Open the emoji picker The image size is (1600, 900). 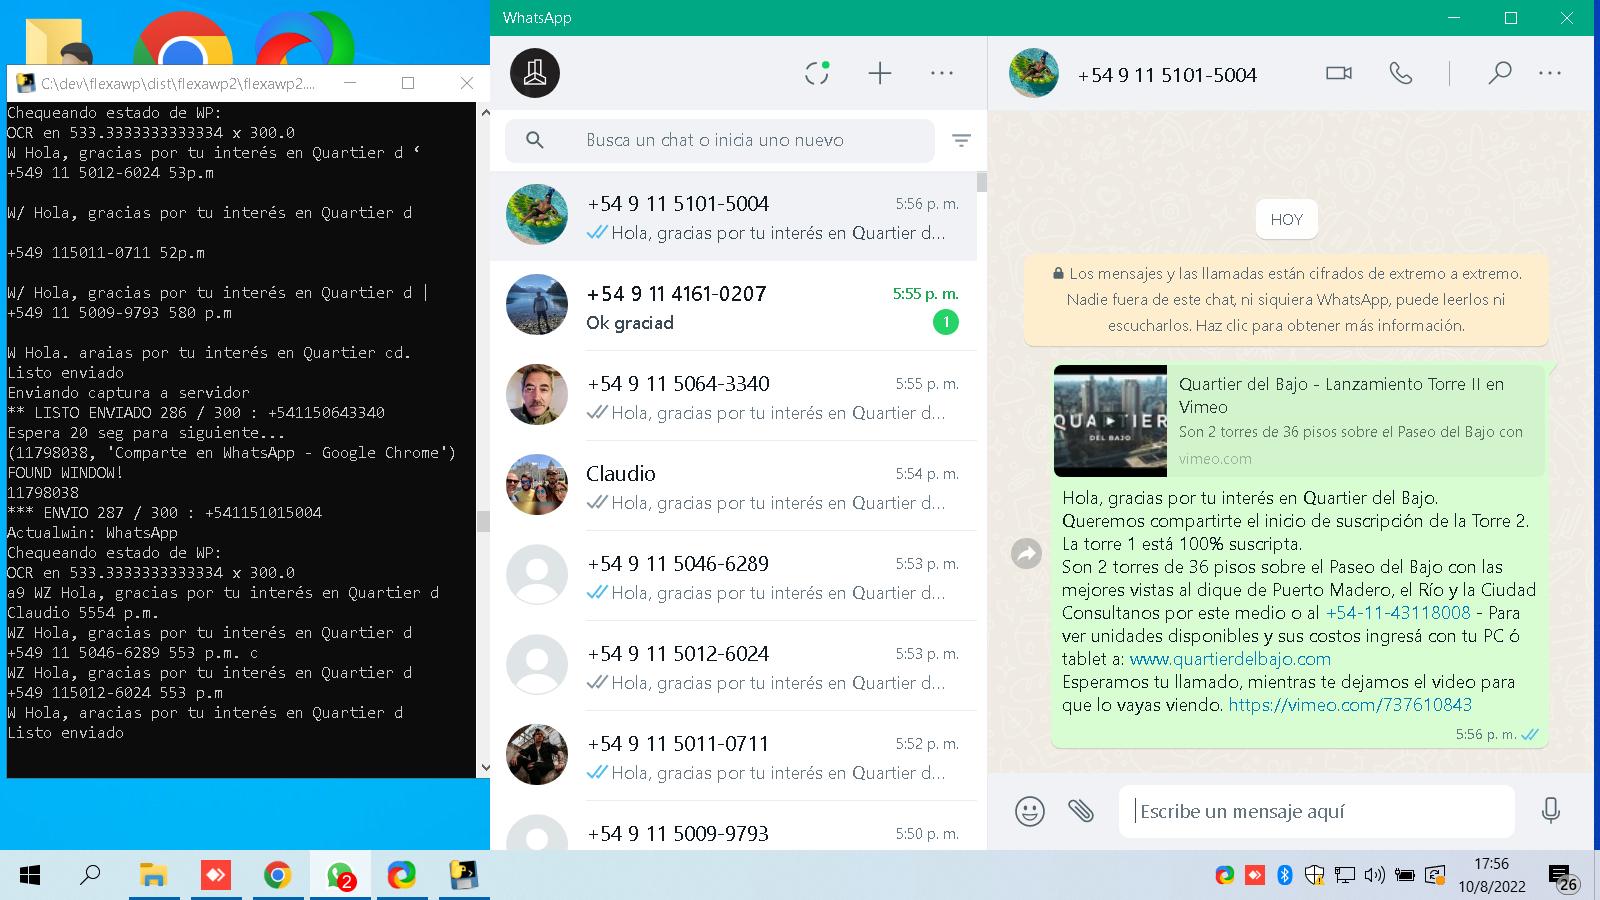pos(1029,811)
